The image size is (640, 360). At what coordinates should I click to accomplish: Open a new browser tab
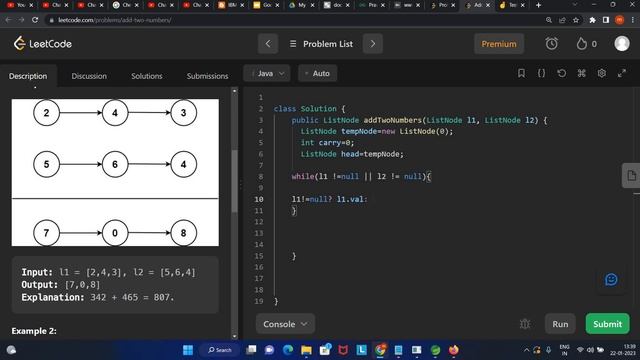538,5
